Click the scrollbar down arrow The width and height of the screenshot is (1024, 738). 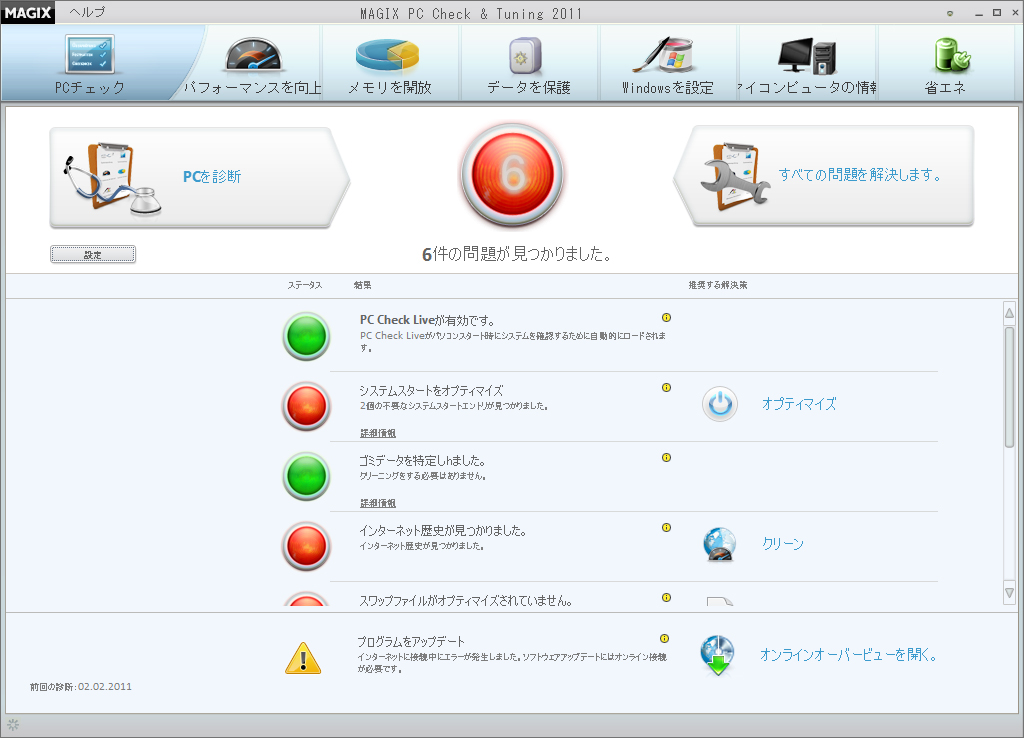point(1010,593)
